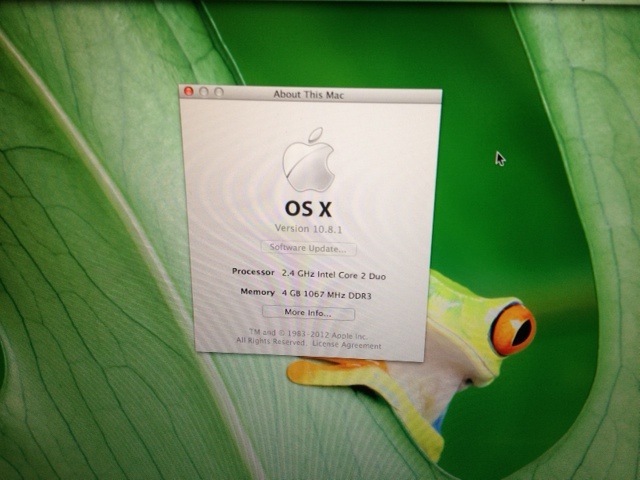The width and height of the screenshot is (640, 480).
Task: Close the About This Mac window
Action: click(189, 91)
